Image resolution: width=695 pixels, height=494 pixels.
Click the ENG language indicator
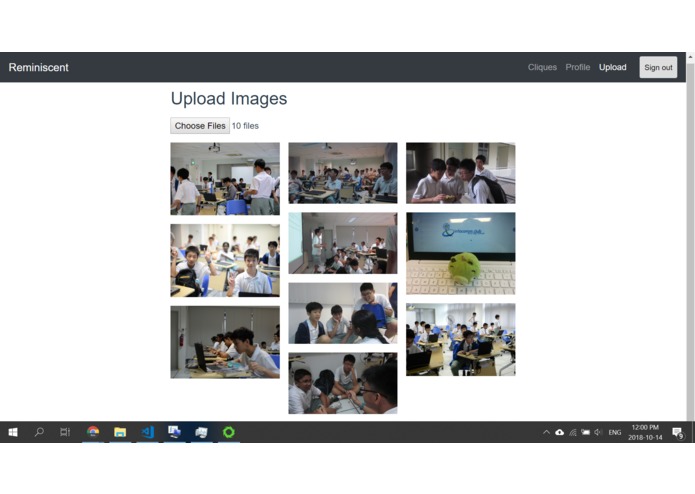(614, 432)
